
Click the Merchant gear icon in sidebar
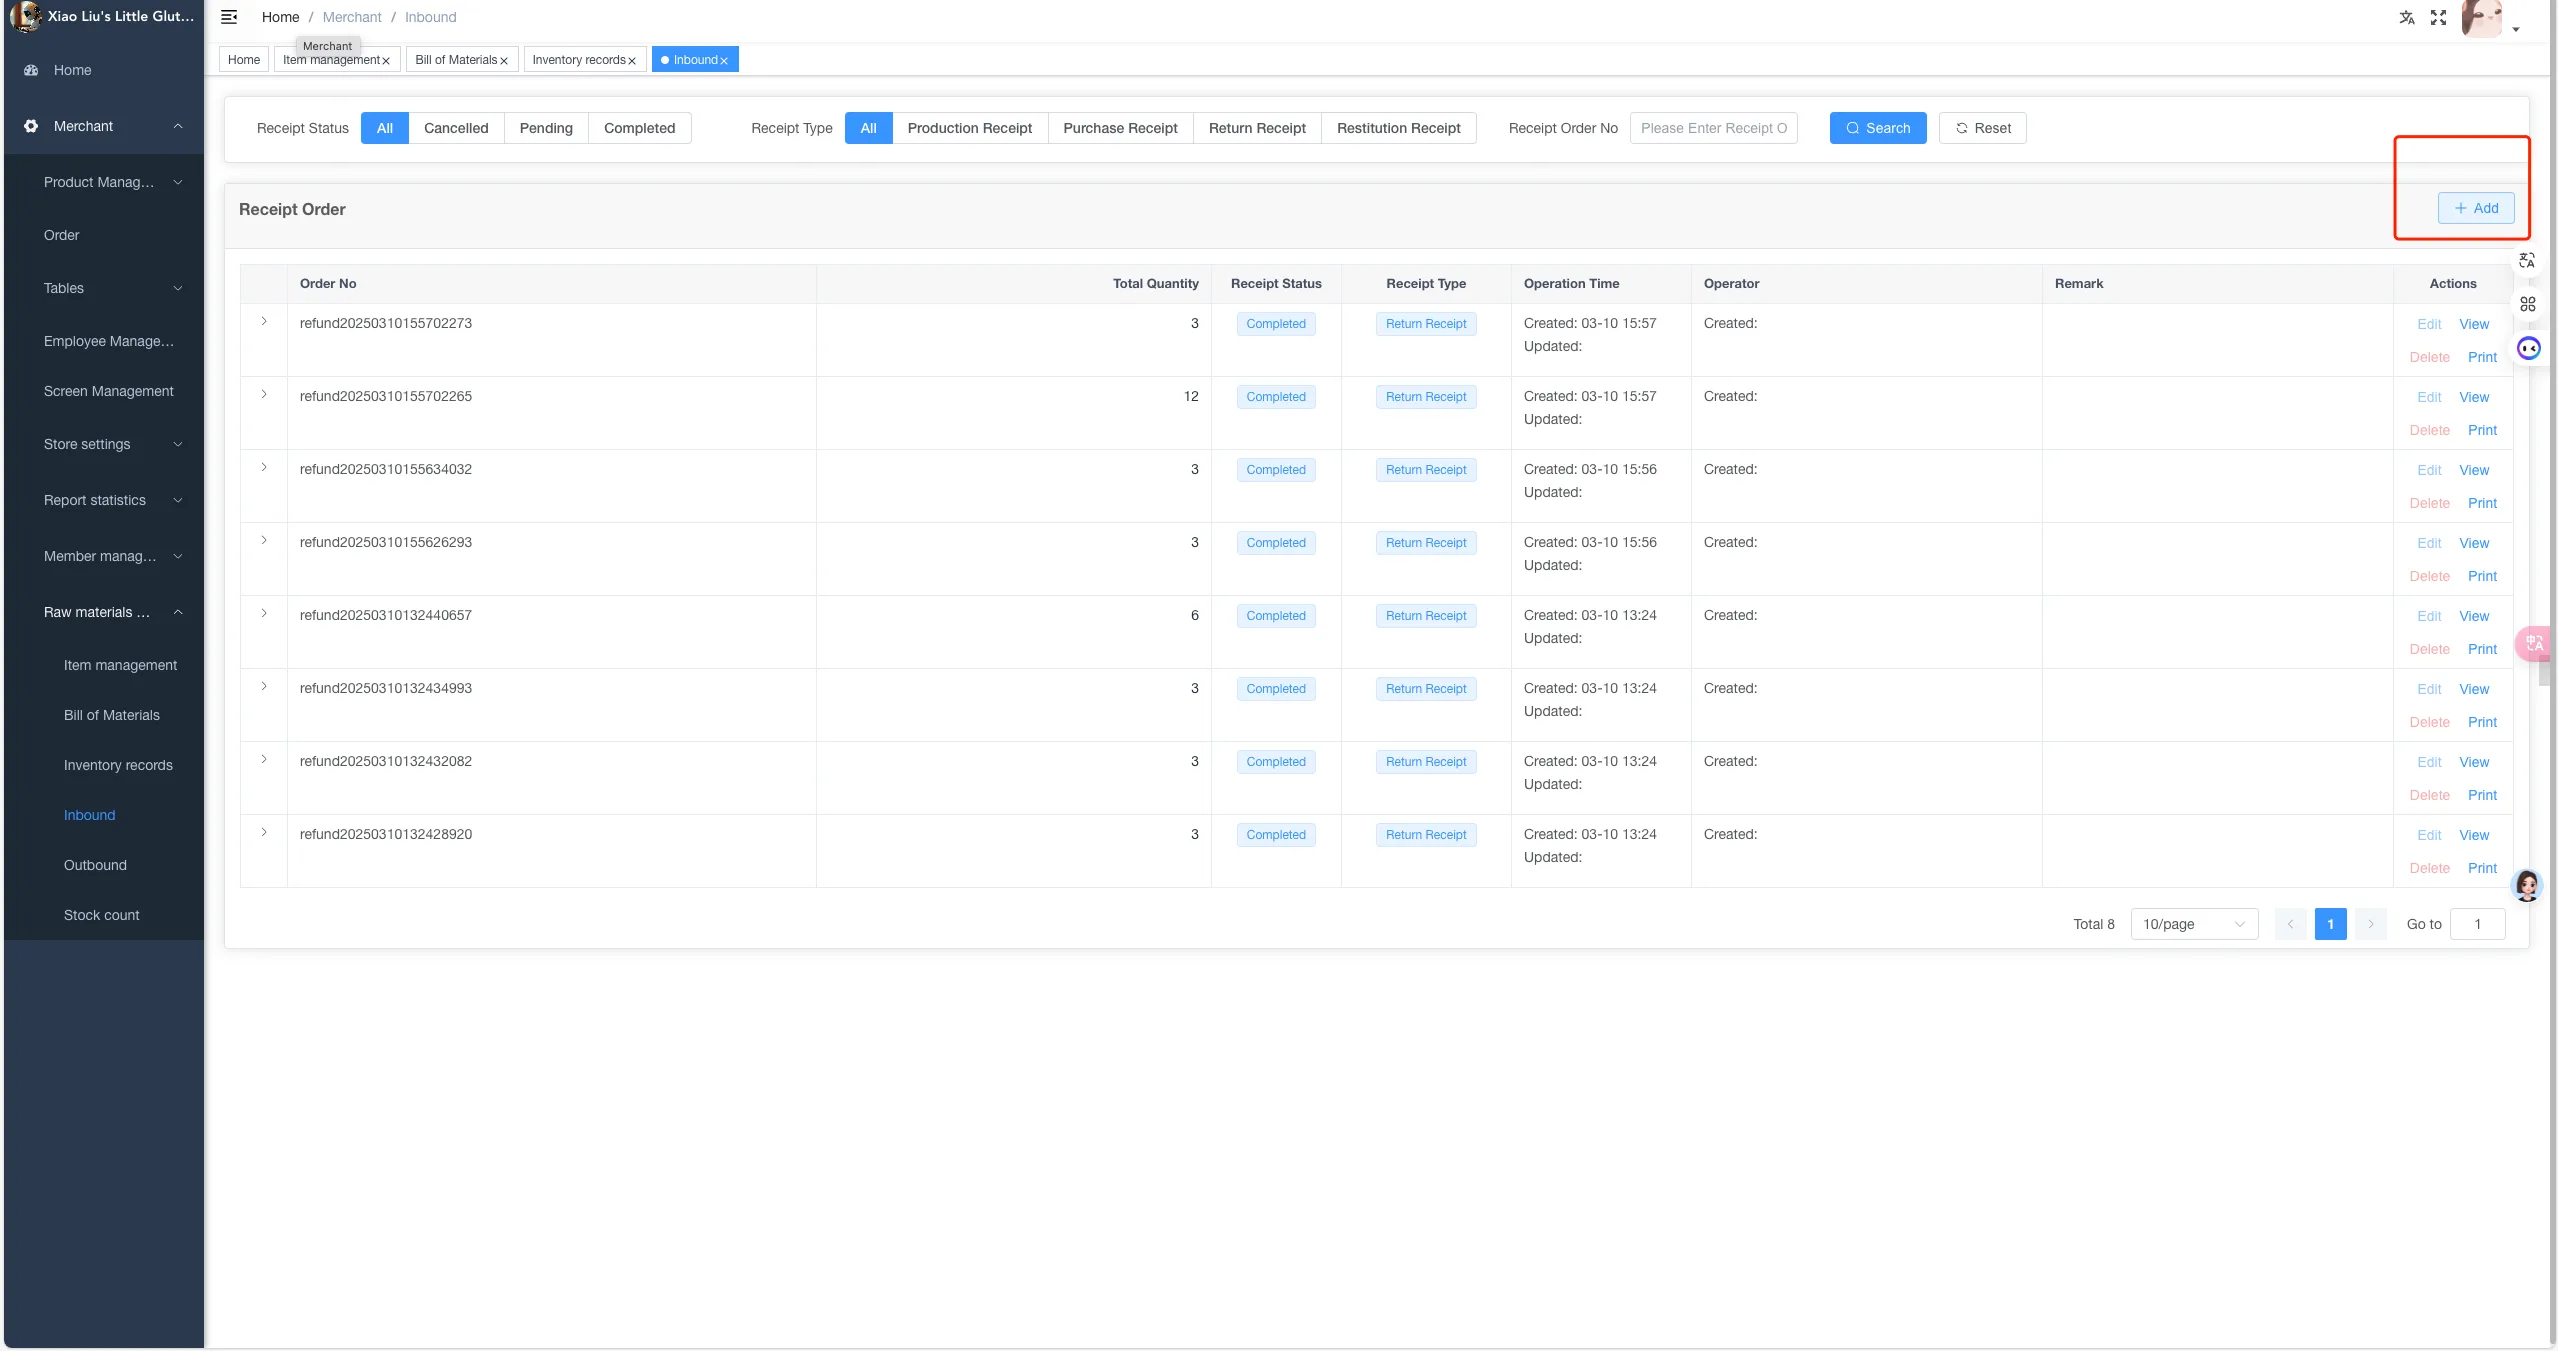tap(31, 126)
